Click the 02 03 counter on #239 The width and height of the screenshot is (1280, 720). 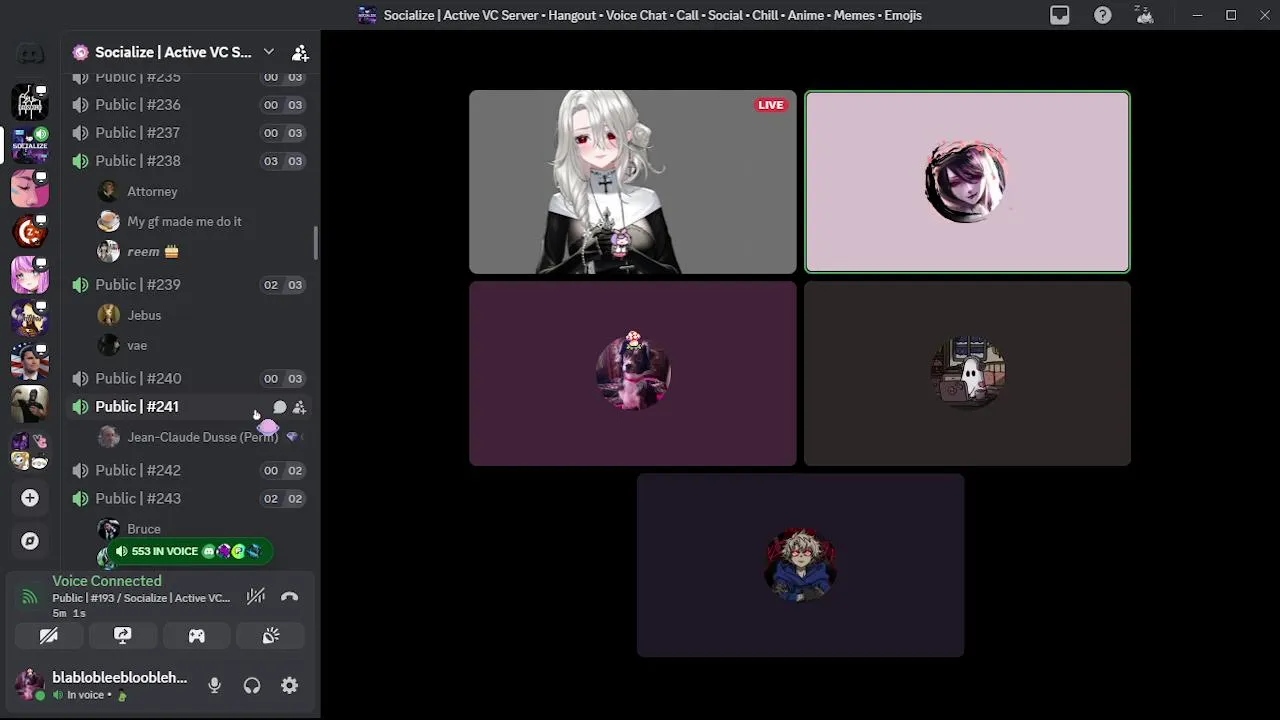click(283, 285)
